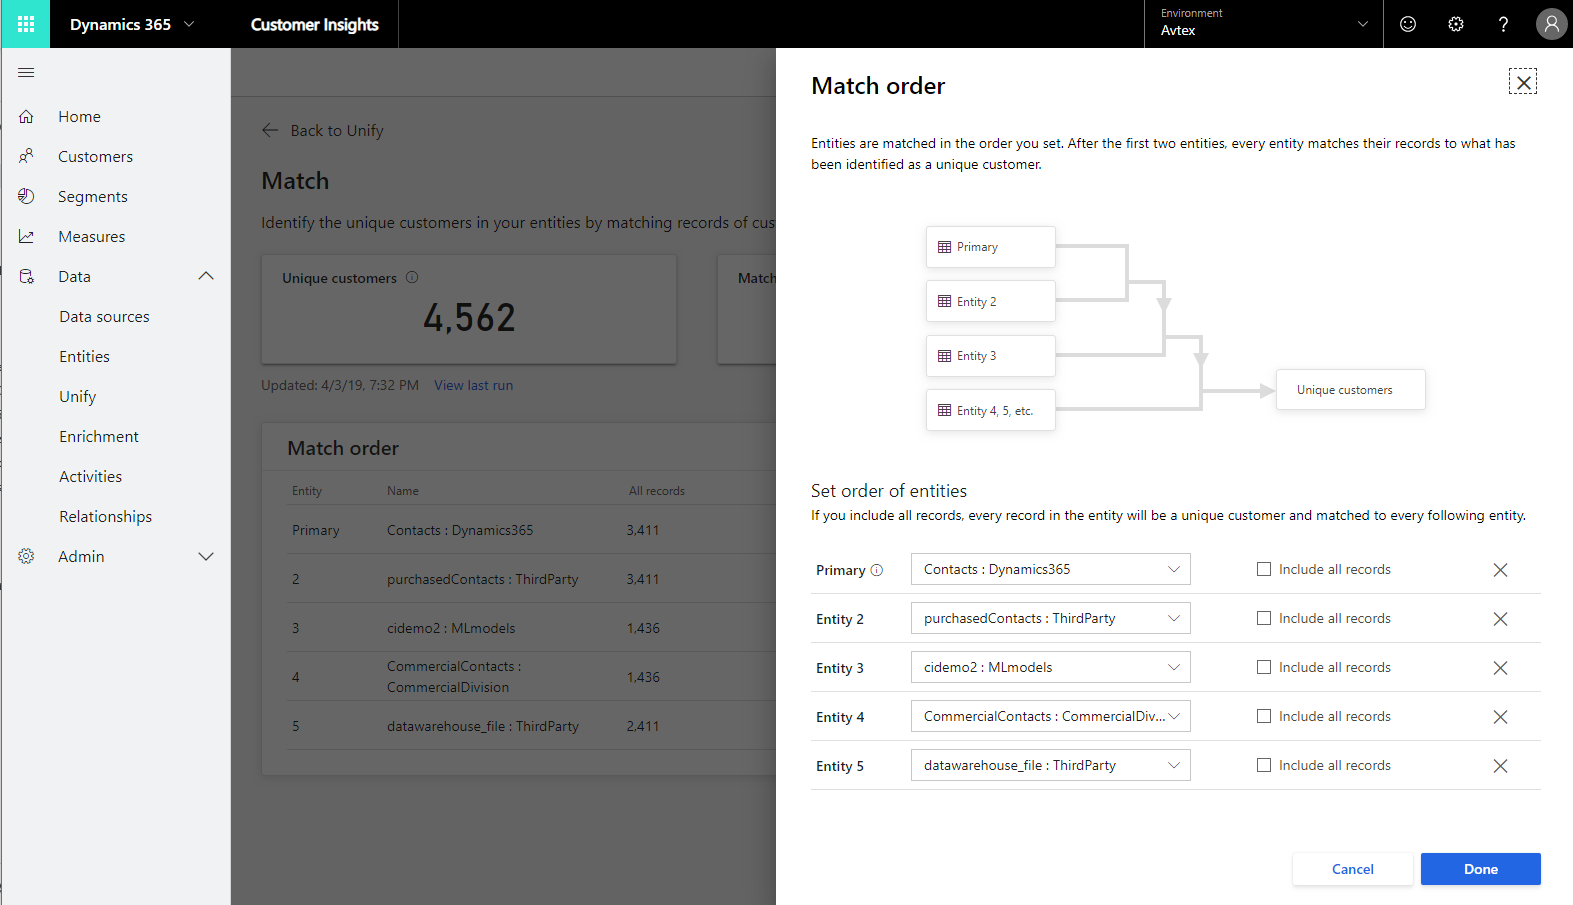The image size is (1573, 905).
Task: Click the user account avatar icon
Action: [1551, 24]
